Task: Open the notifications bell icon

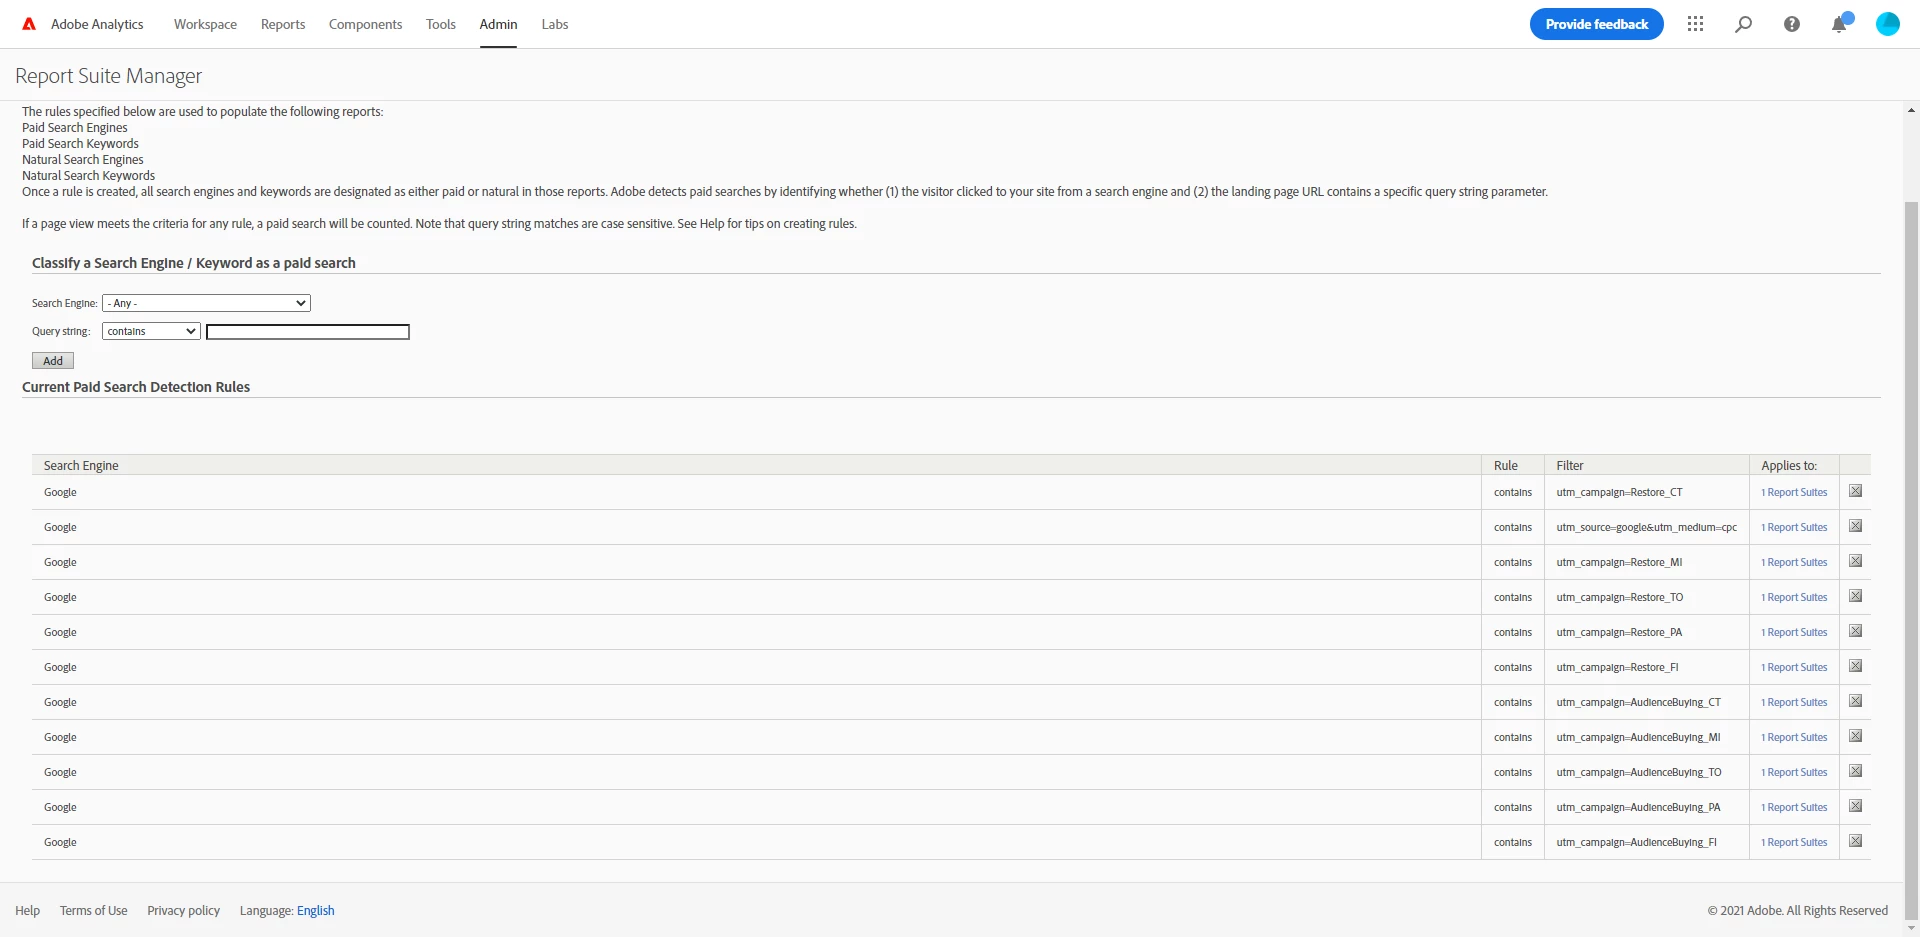Action: (1839, 24)
